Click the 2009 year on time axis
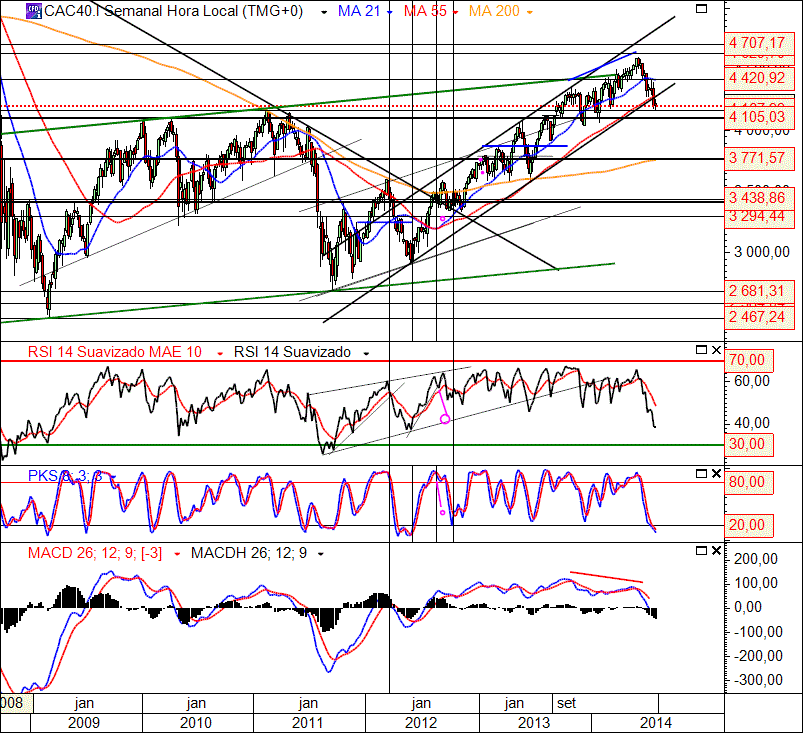 (x=83, y=723)
